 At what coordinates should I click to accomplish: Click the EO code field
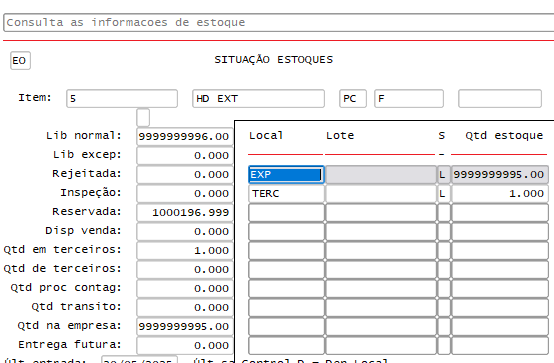point(20,60)
